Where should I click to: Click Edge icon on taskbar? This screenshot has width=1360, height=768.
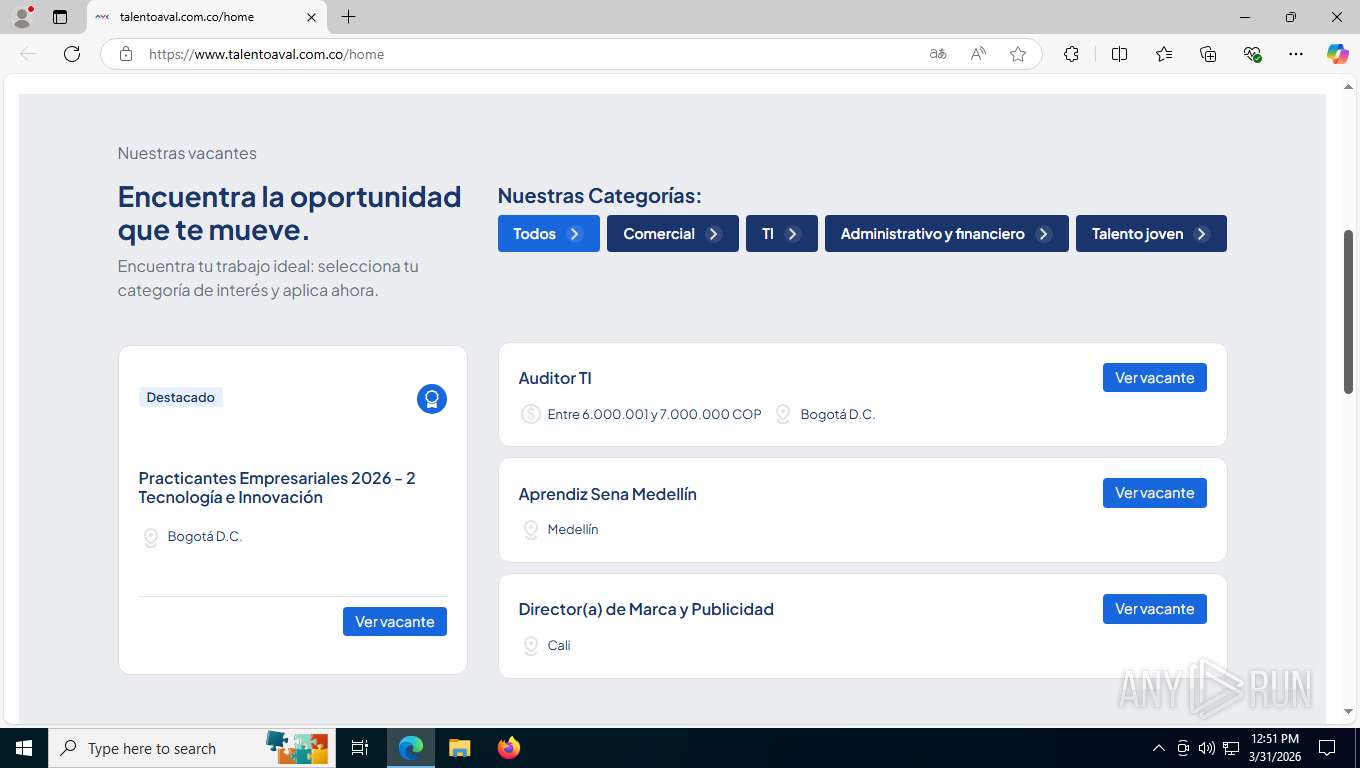tap(410, 748)
